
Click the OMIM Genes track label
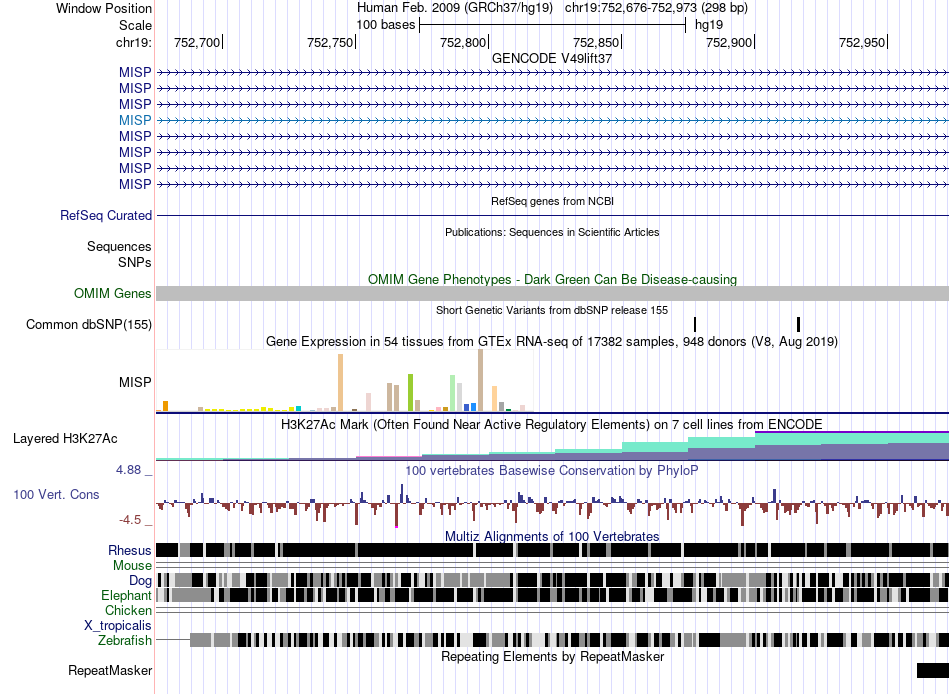[112, 293]
